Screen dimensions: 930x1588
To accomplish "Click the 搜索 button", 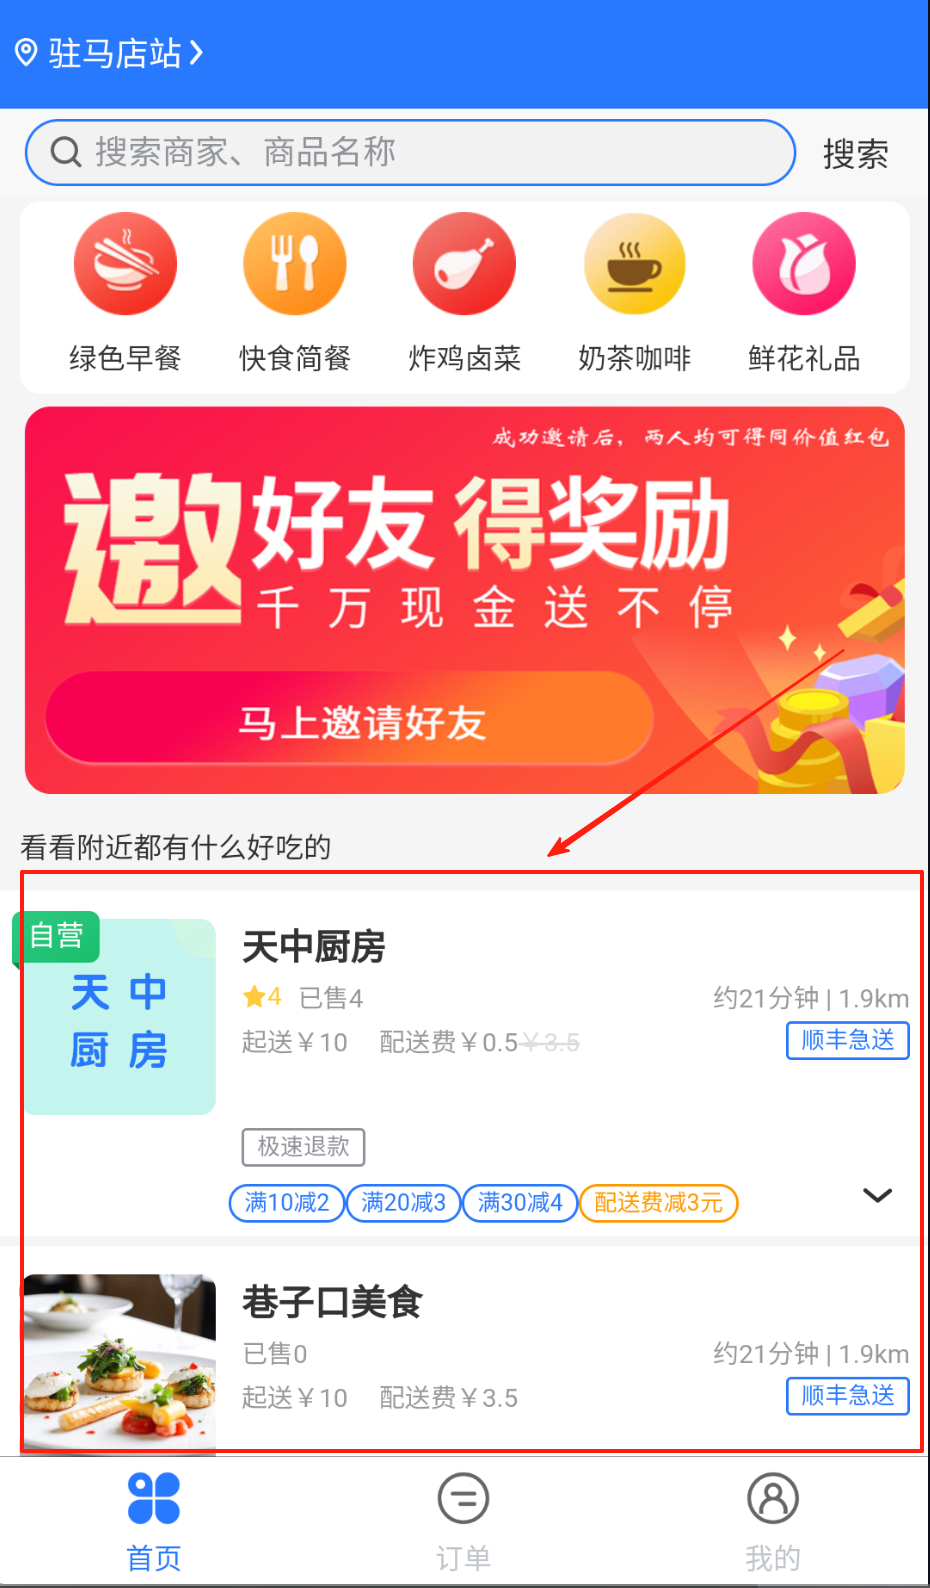I will tap(856, 154).
